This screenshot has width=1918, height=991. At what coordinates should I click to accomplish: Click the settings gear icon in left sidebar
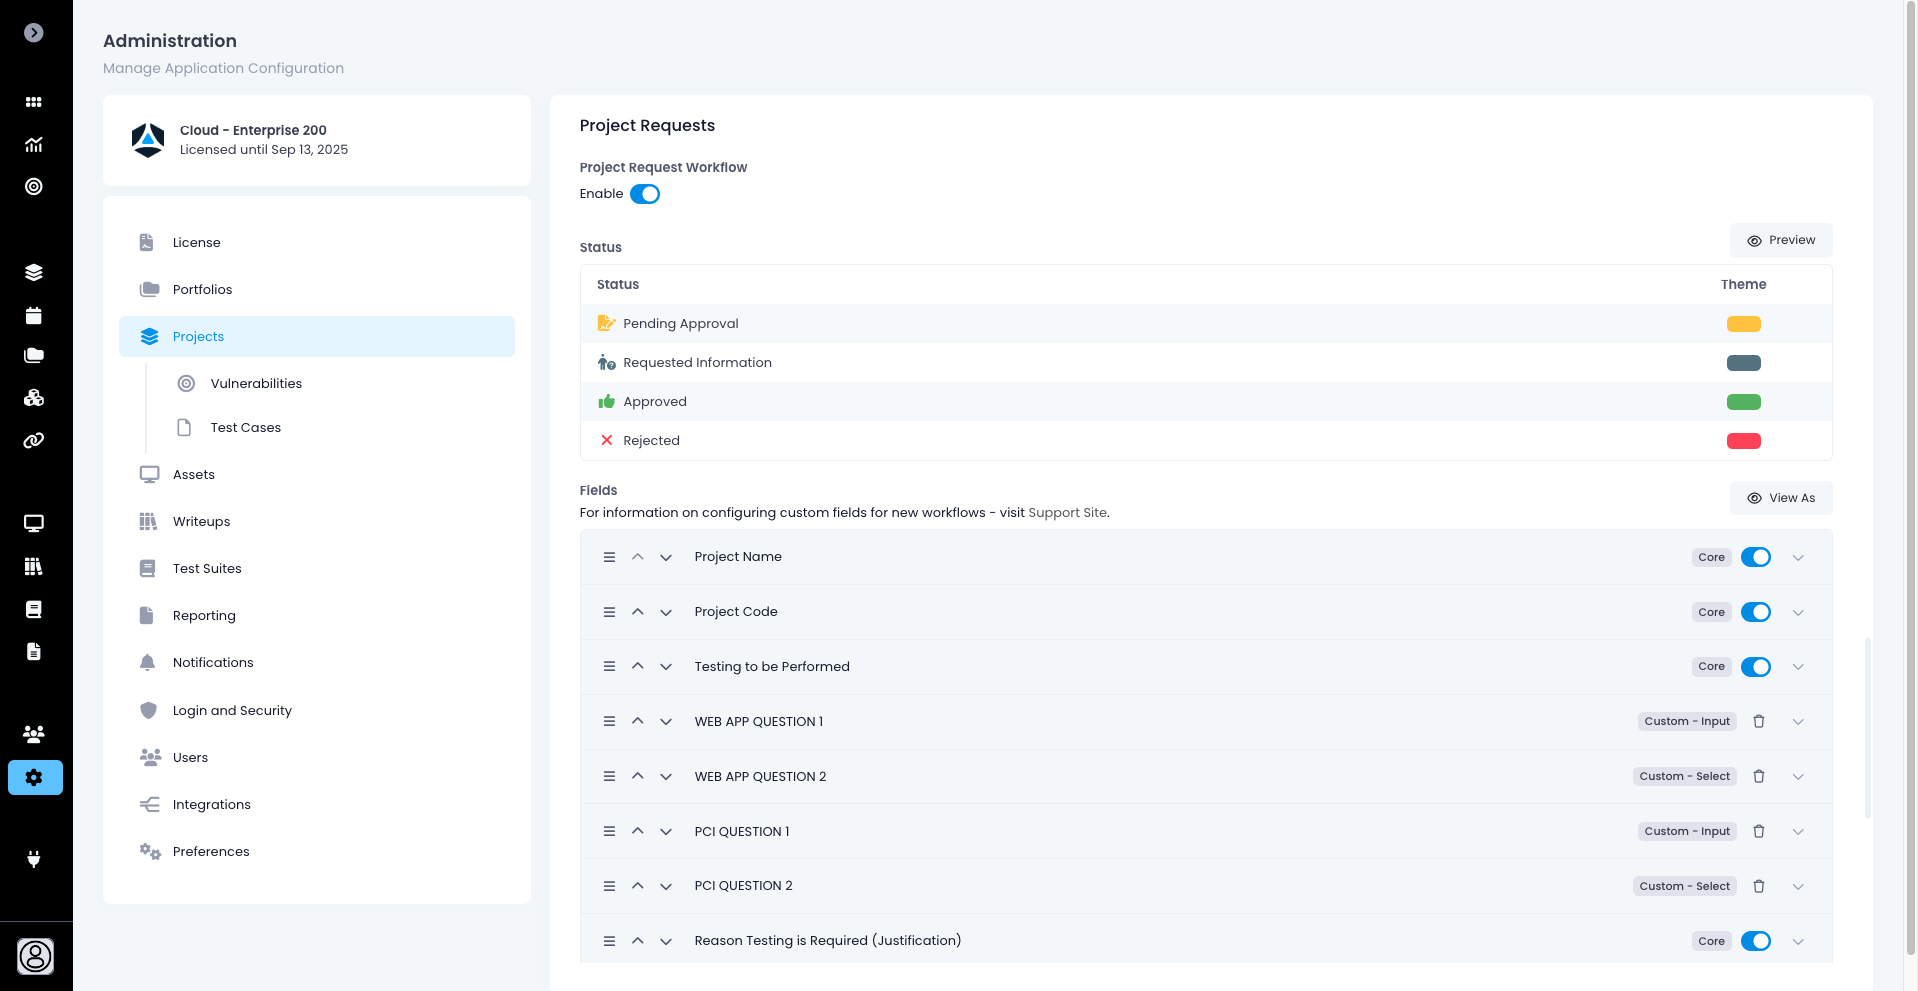click(35, 777)
